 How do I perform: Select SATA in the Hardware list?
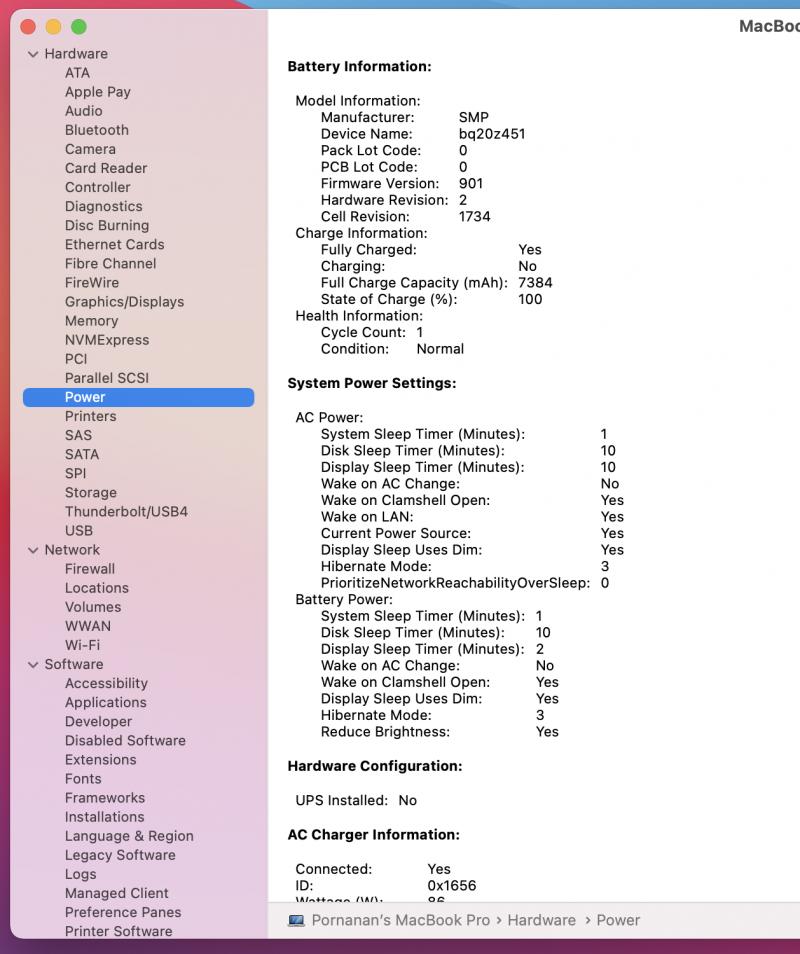point(82,454)
